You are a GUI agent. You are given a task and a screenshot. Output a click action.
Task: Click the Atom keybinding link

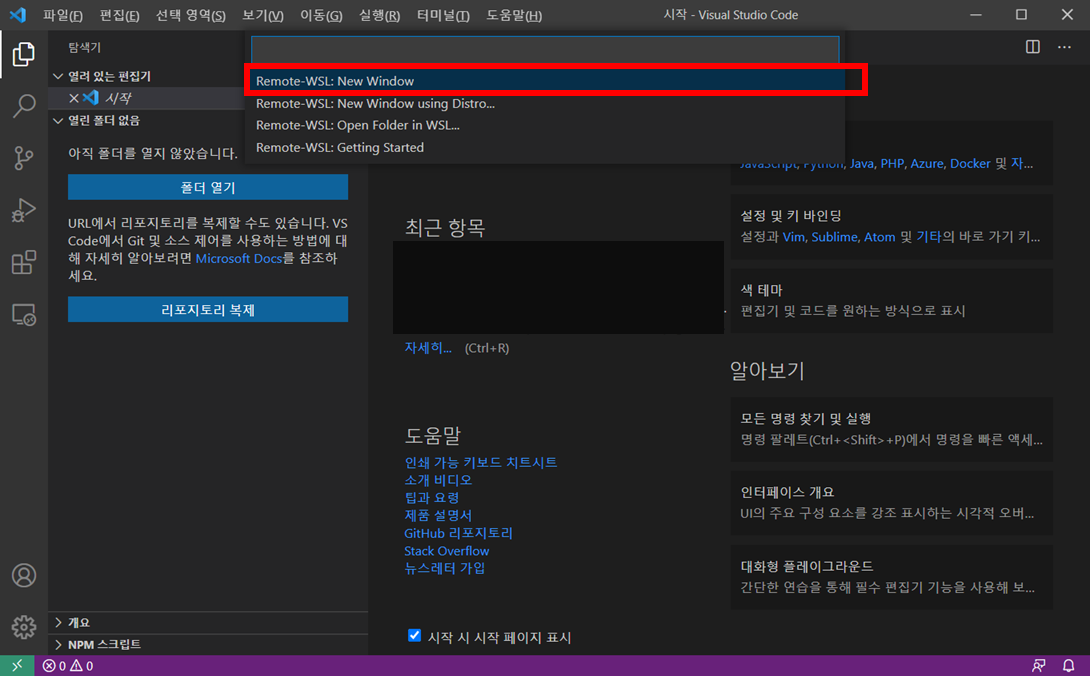[x=879, y=237]
